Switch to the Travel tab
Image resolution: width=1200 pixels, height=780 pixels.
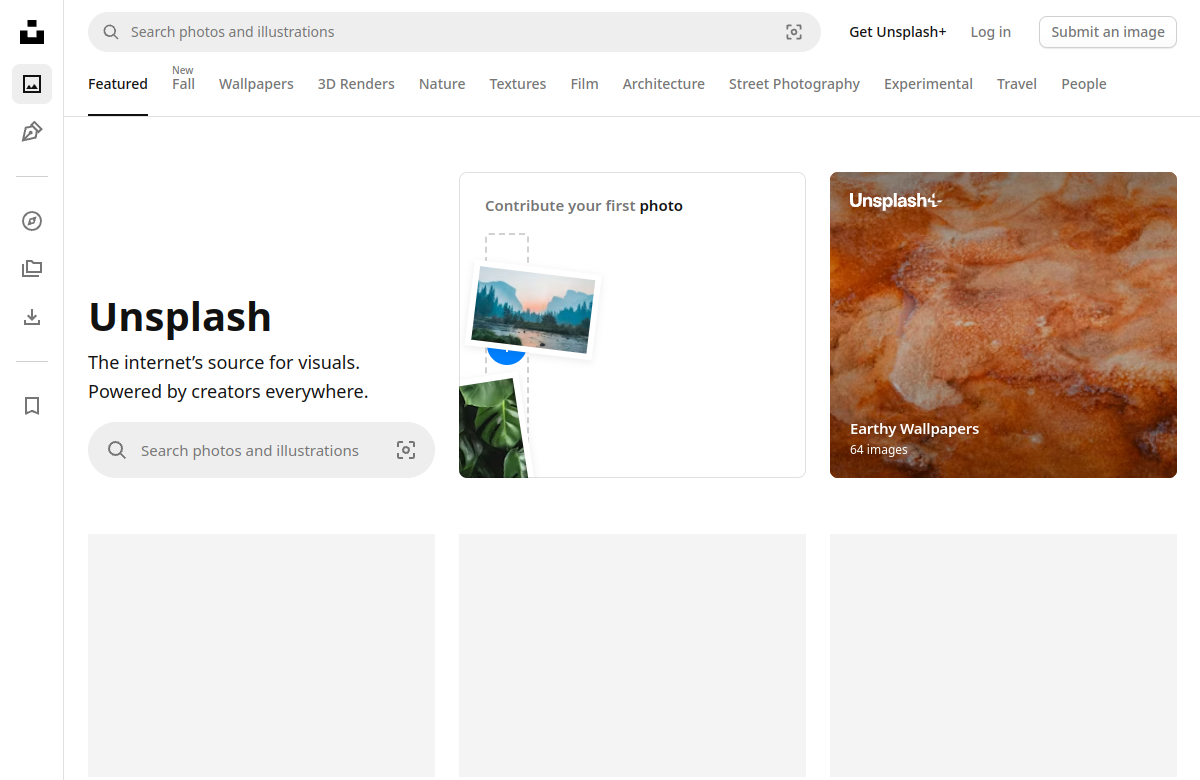click(1017, 84)
